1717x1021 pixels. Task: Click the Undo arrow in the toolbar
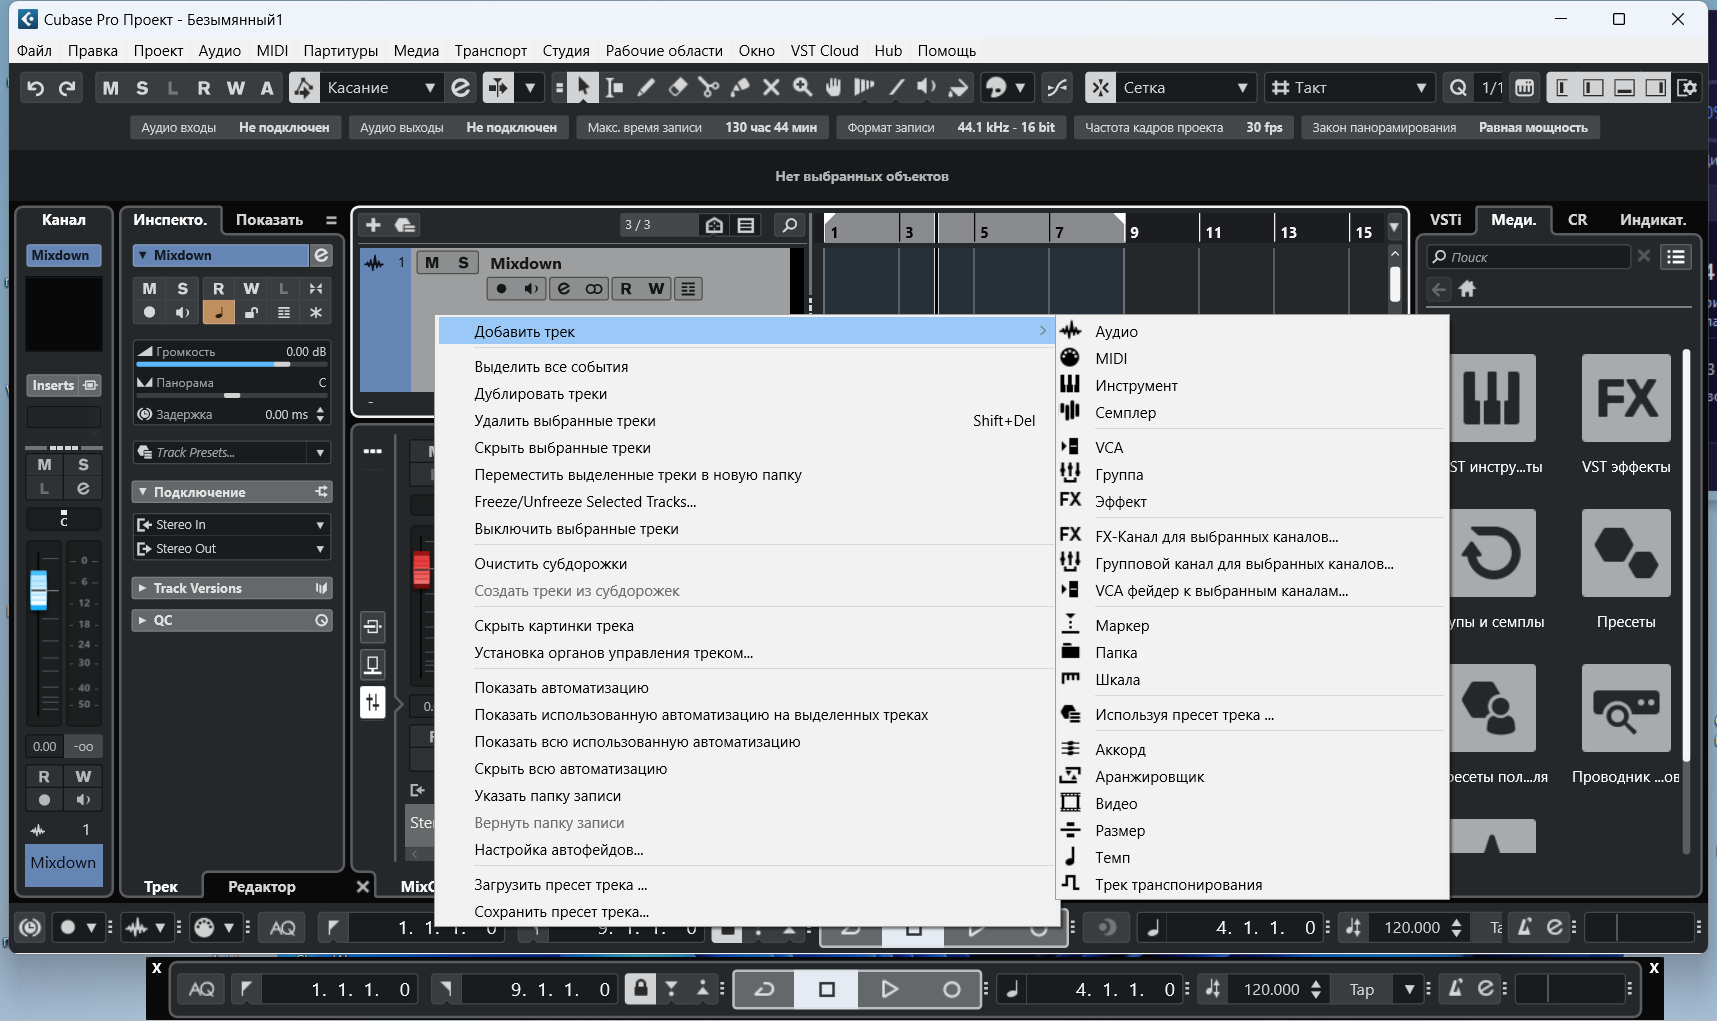point(35,88)
